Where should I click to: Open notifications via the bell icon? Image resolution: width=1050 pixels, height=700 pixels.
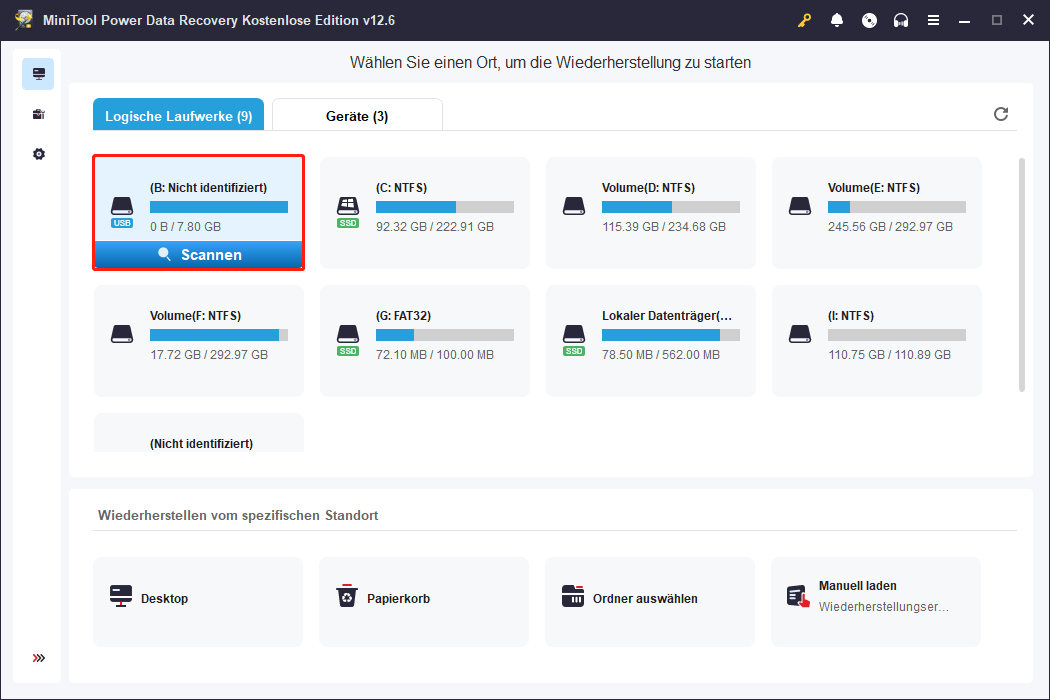(836, 20)
